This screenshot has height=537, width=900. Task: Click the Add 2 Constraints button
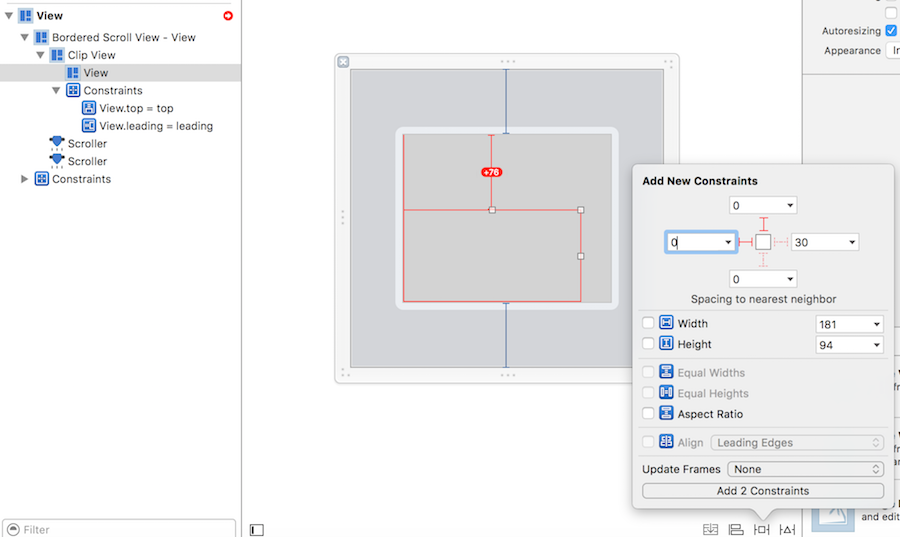[x=763, y=491]
